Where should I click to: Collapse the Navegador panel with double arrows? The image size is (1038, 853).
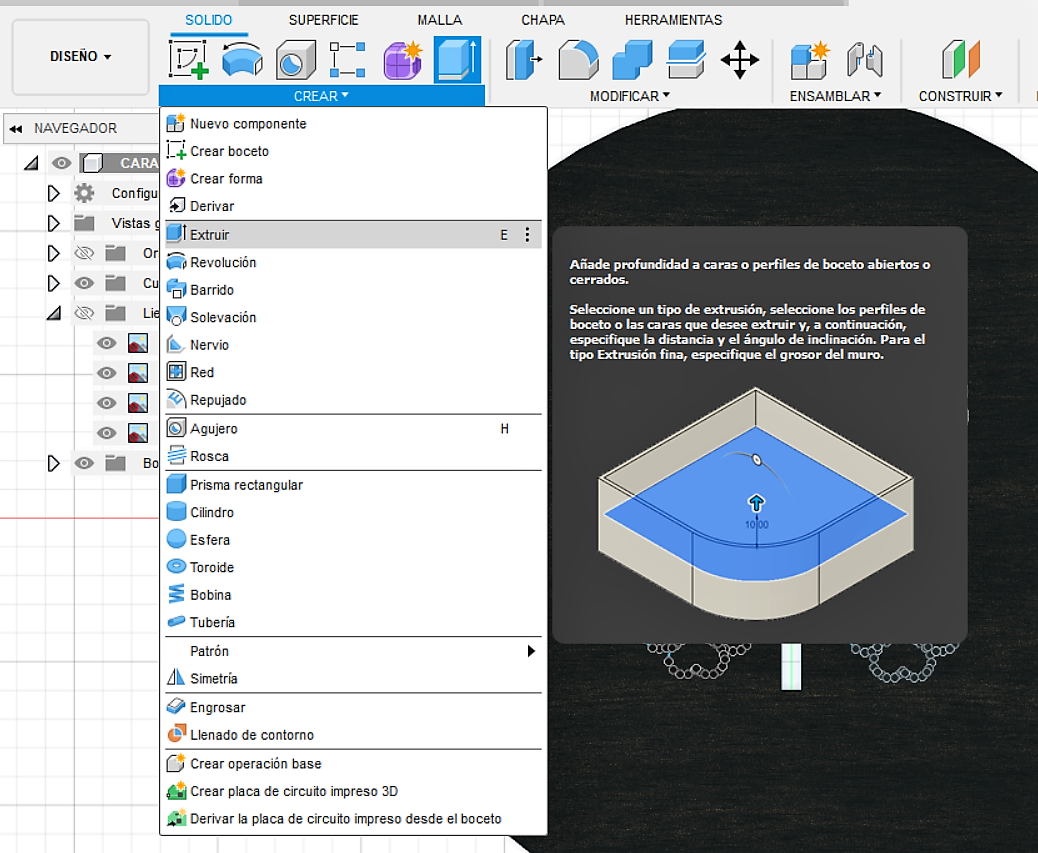(x=16, y=128)
